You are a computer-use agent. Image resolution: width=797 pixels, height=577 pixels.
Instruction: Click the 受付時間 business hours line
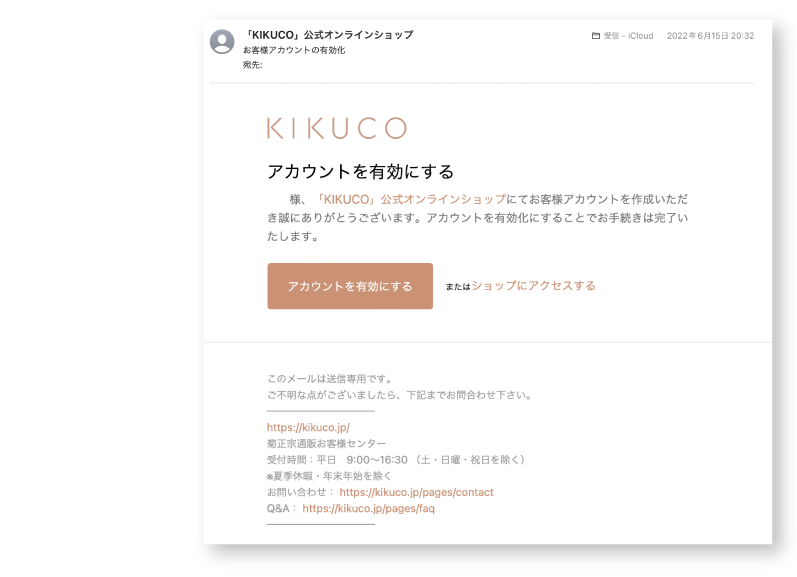tap(396, 460)
